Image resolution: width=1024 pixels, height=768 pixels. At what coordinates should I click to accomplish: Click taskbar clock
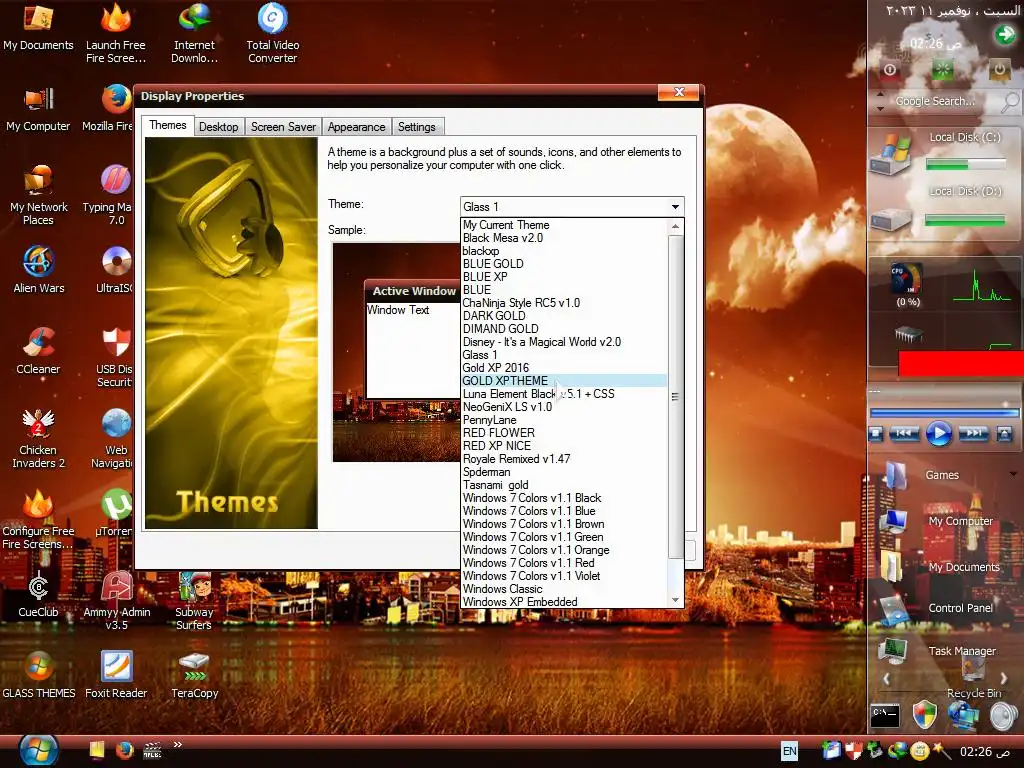(x=985, y=752)
